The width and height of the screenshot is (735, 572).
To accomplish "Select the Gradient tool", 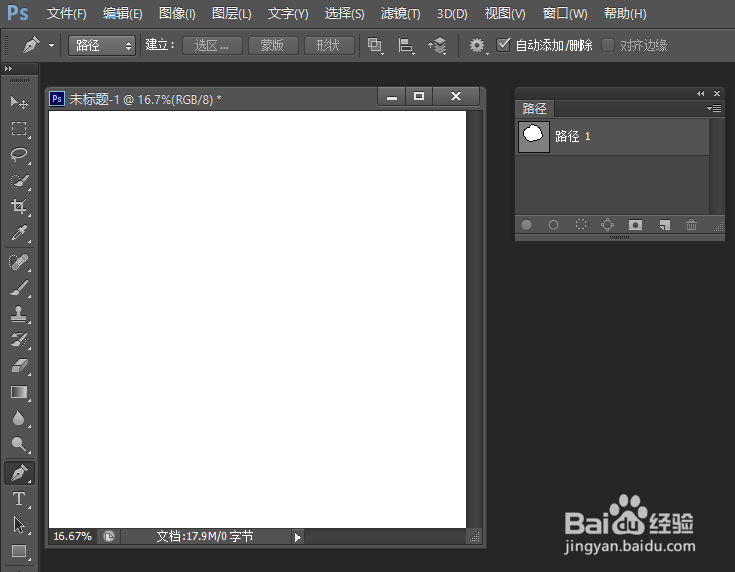I will [19, 391].
